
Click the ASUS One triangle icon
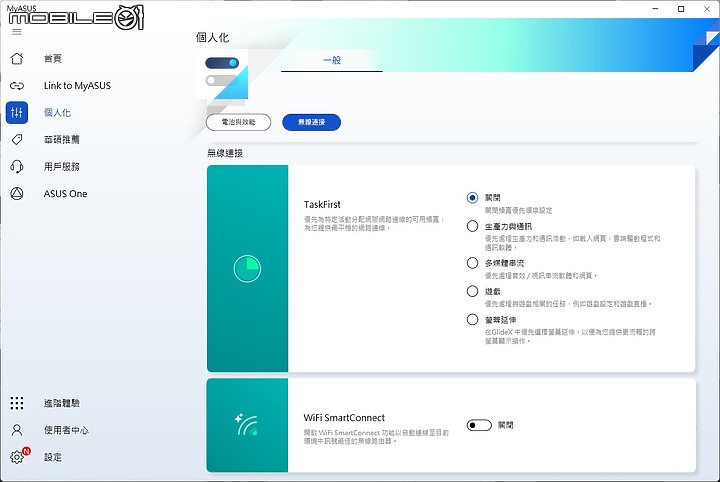pyautogui.click(x=17, y=193)
